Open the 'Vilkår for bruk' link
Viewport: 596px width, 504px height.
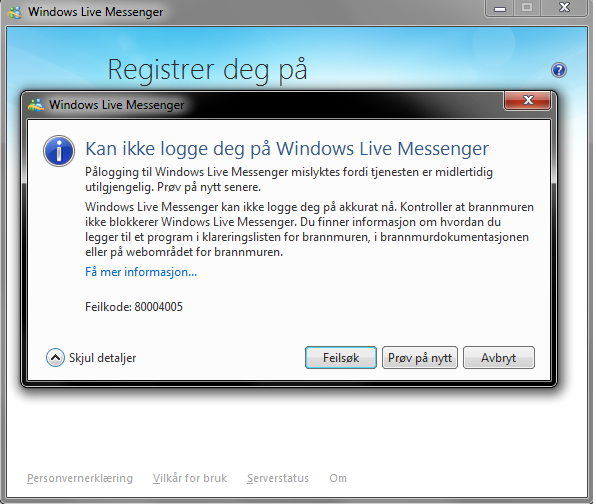pyautogui.click(x=190, y=478)
